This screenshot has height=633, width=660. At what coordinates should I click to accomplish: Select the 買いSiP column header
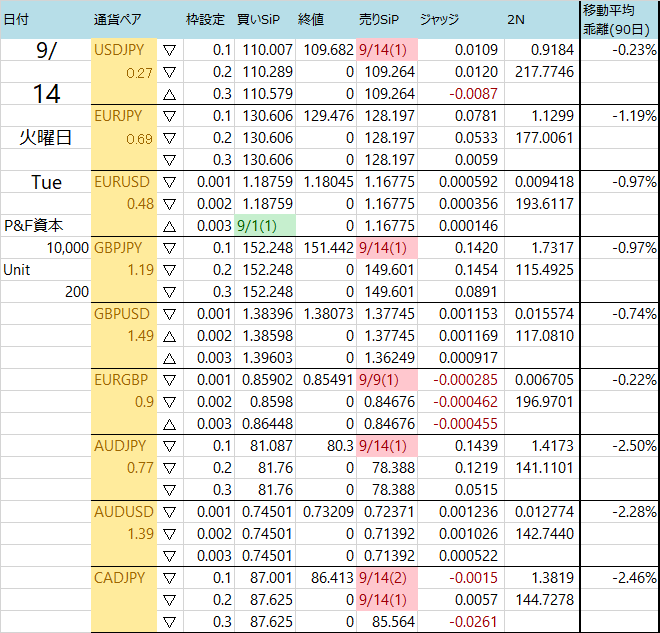(258, 19)
